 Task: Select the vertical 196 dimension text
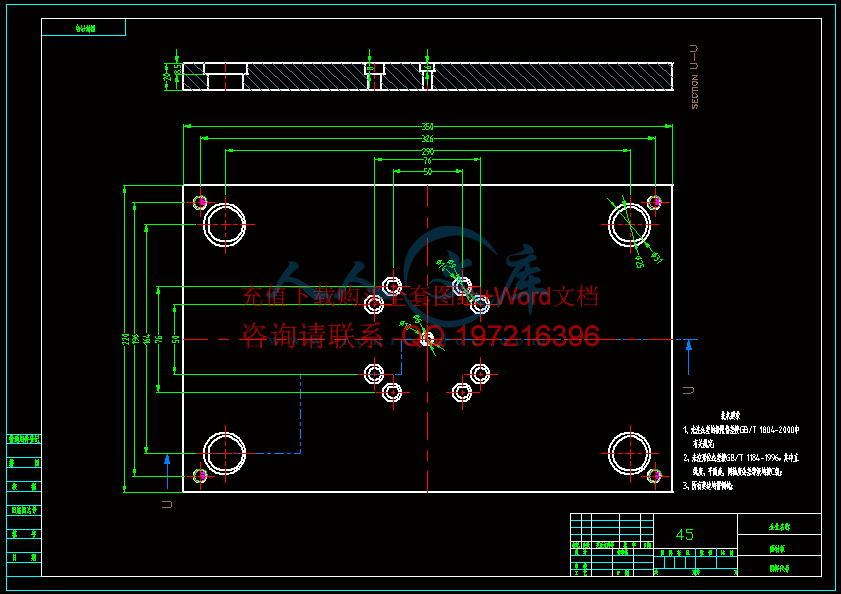135,339
